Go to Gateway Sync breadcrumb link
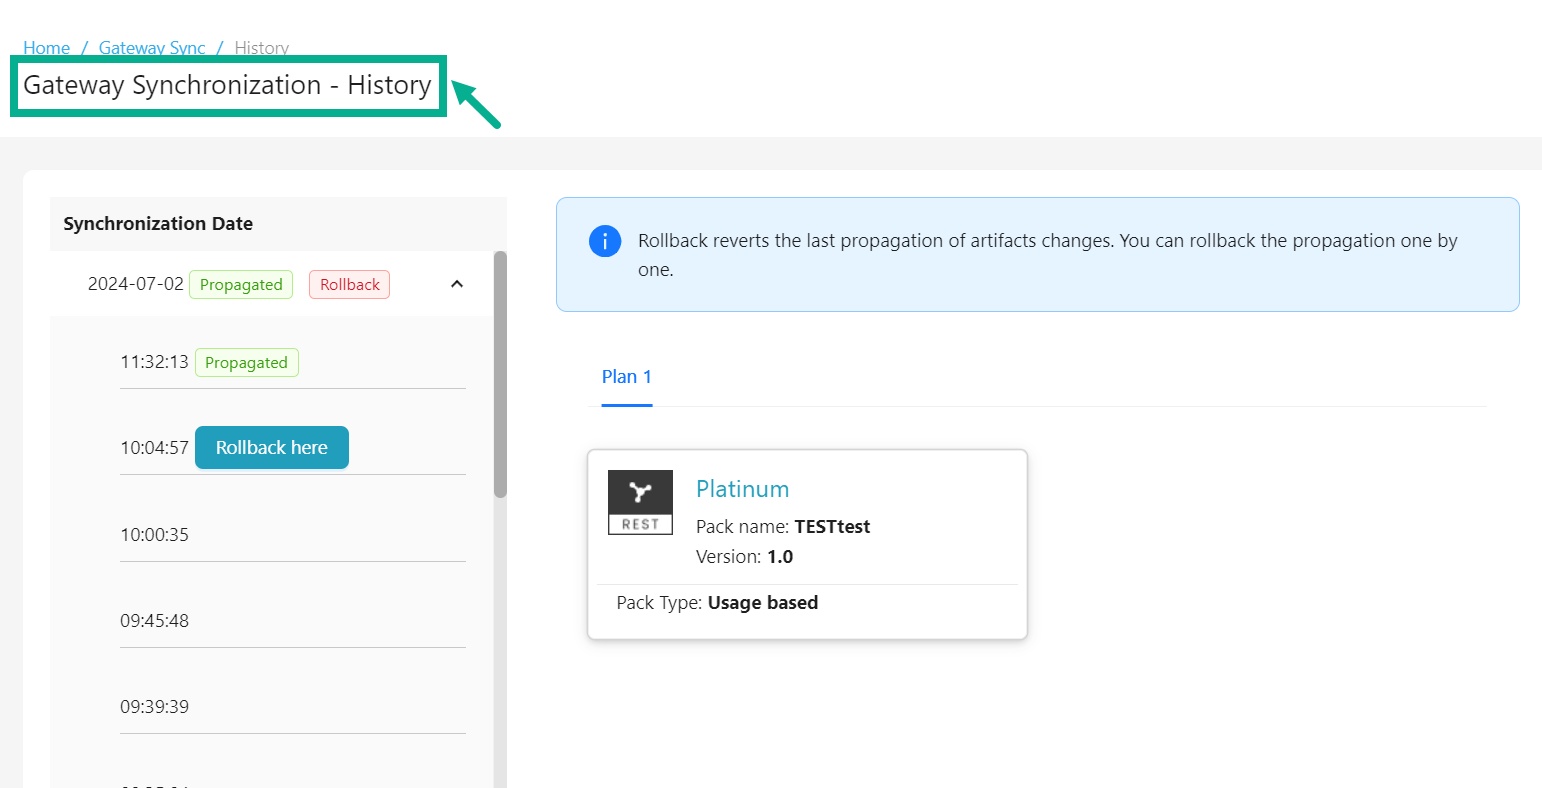 point(152,48)
